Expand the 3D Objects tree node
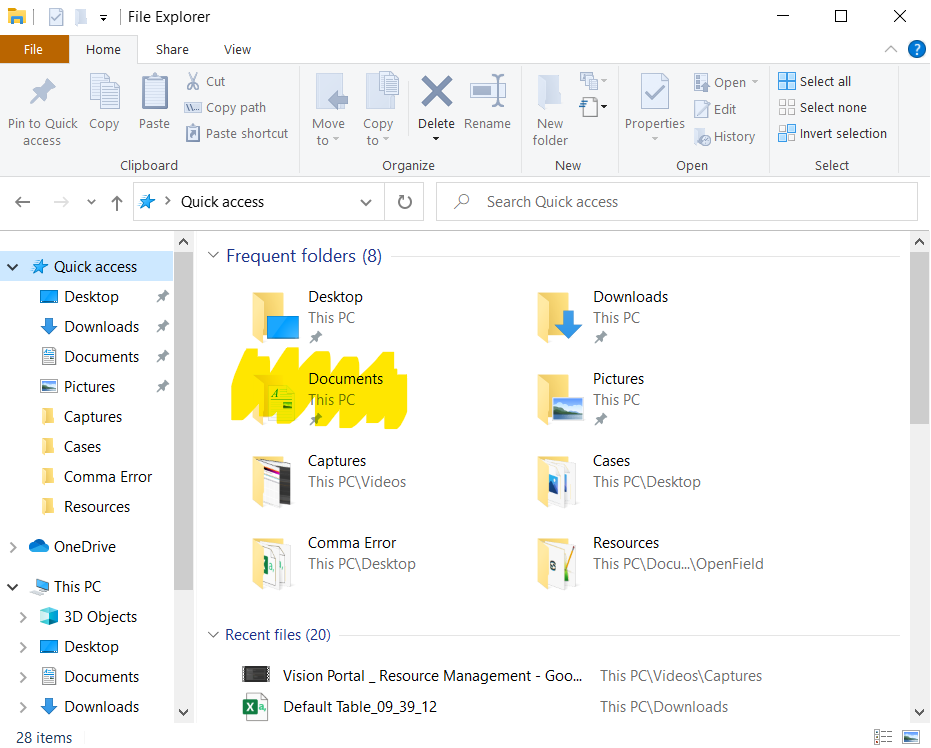 pos(23,617)
